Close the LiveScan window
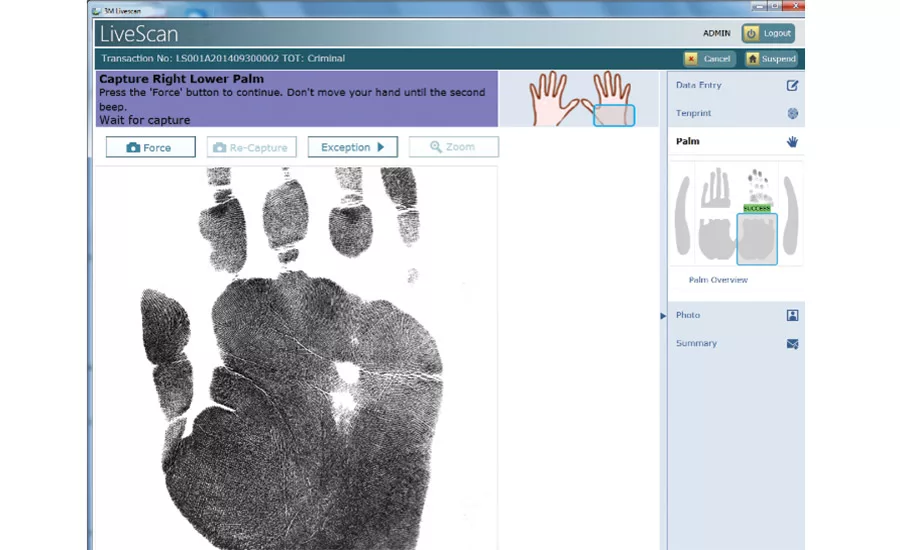 795,6
